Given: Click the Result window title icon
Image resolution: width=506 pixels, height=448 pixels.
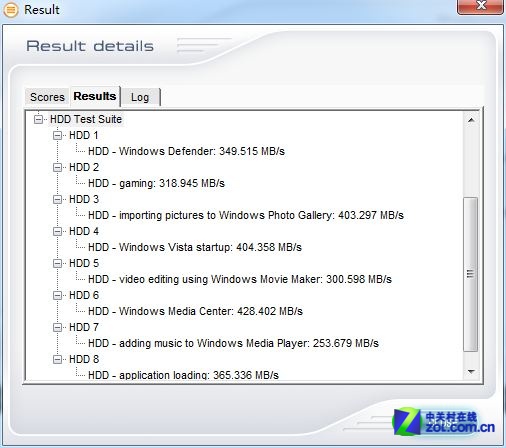Looking at the screenshot, I should pos(11,10).
